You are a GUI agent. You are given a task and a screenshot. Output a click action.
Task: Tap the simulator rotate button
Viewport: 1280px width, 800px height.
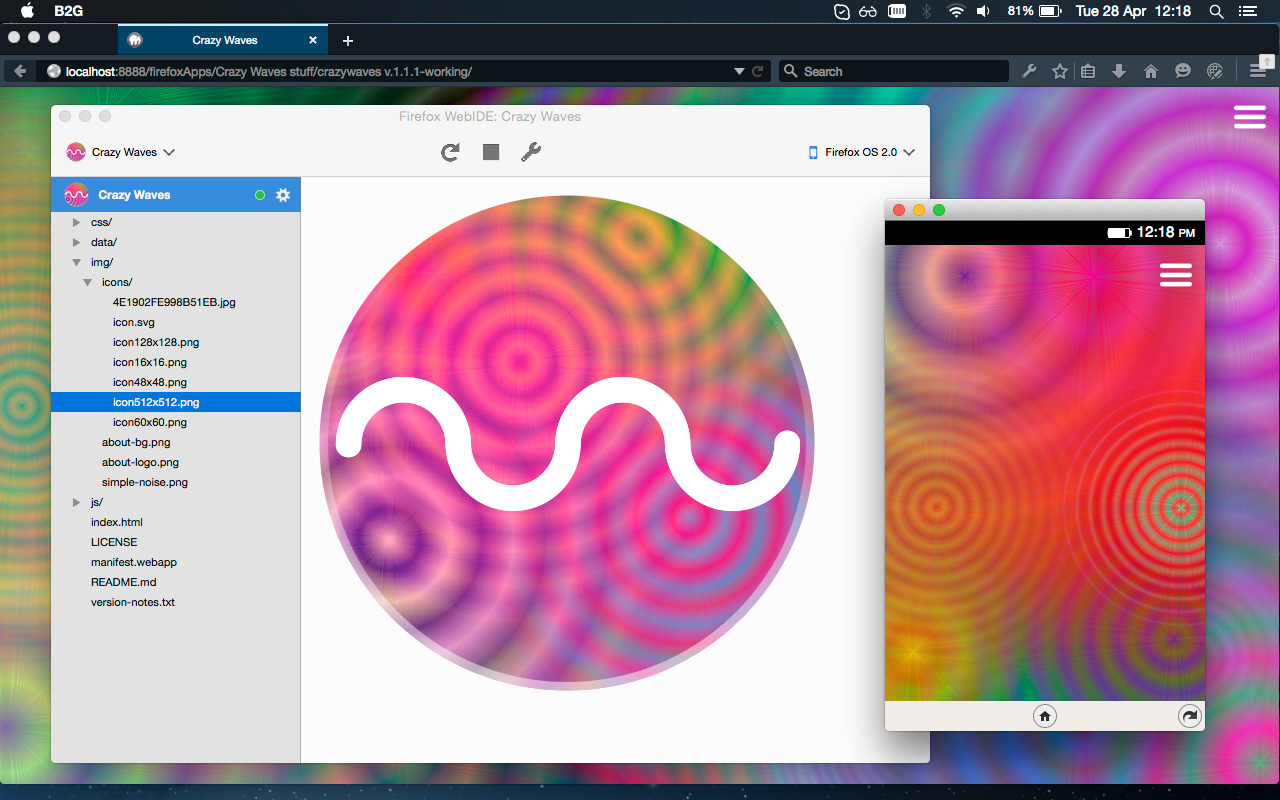pos(1189,716)
